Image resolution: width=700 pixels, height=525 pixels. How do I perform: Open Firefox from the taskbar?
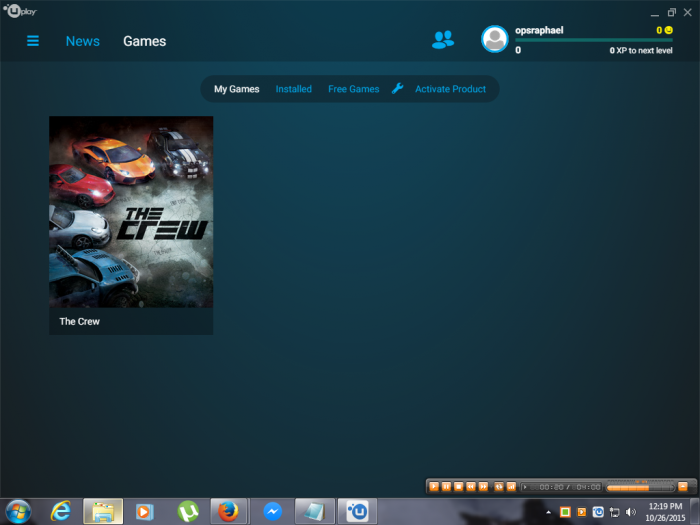[229, 512]
